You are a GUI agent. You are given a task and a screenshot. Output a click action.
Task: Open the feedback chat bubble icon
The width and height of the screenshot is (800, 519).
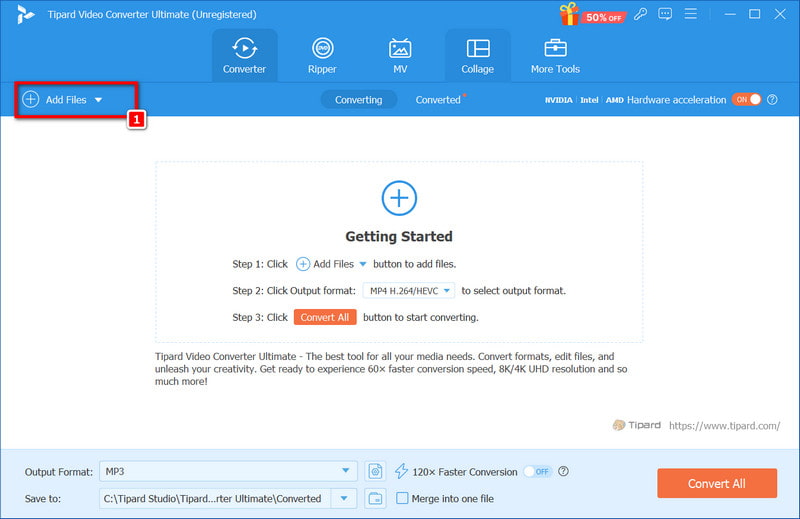[x=665, y=14]
